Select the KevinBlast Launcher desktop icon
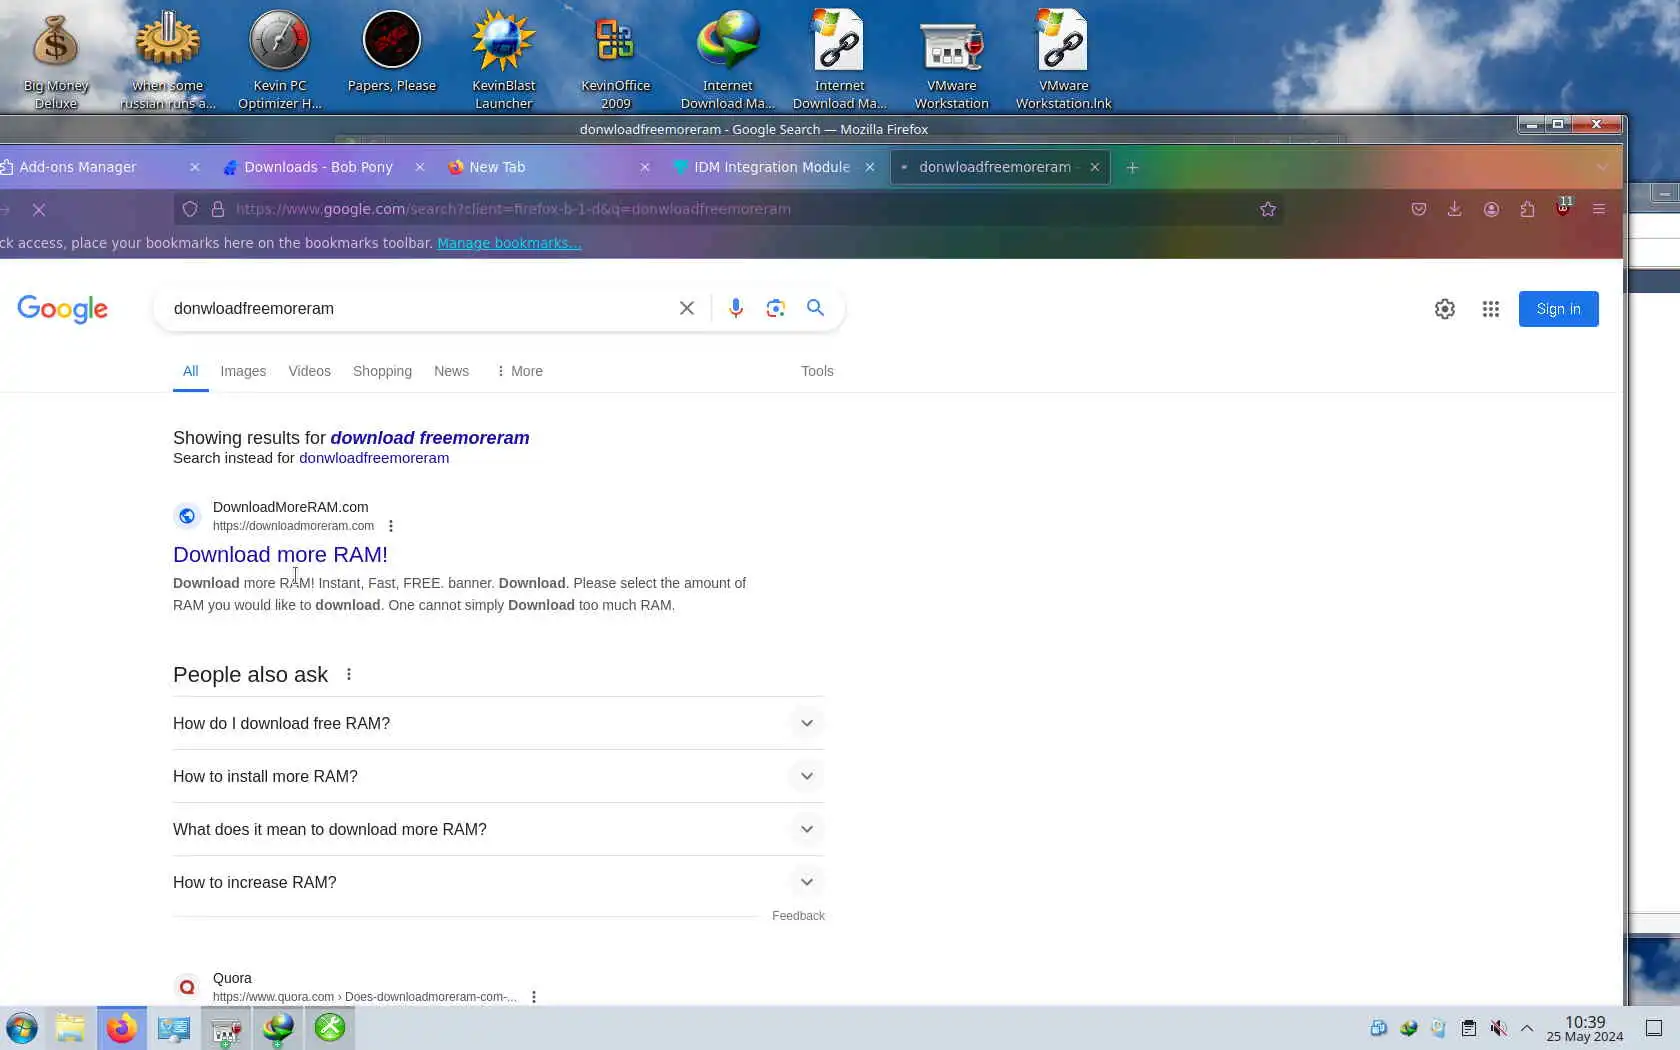 pos(504,60)
